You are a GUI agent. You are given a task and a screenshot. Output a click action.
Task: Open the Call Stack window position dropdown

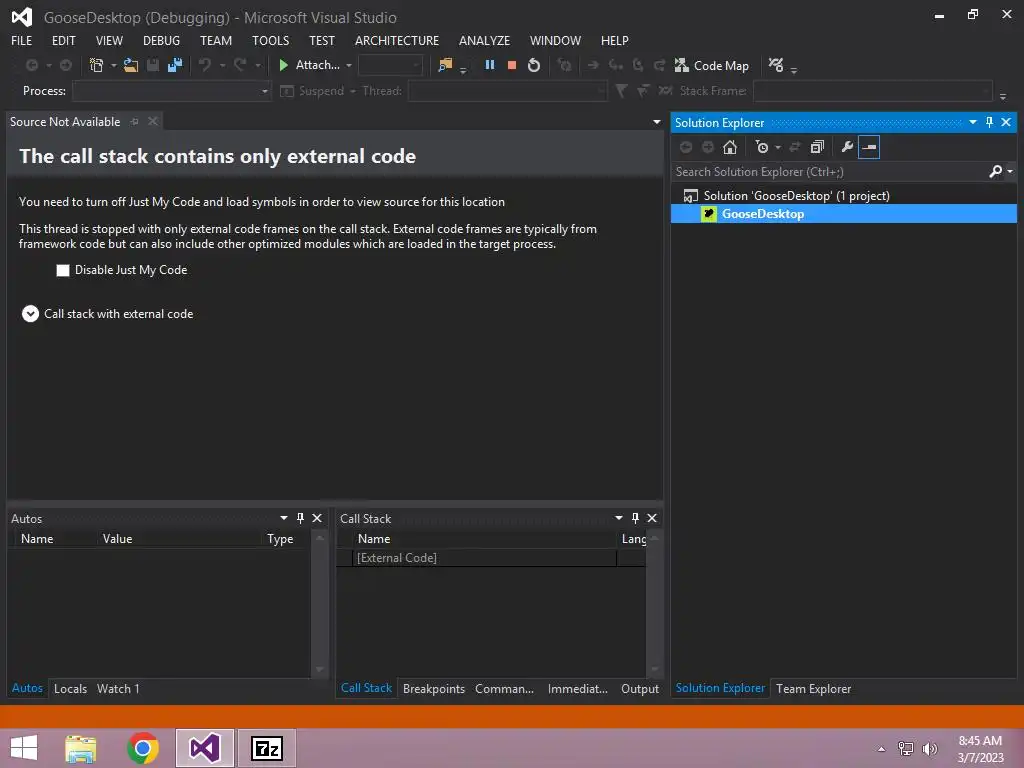[619, 518]
